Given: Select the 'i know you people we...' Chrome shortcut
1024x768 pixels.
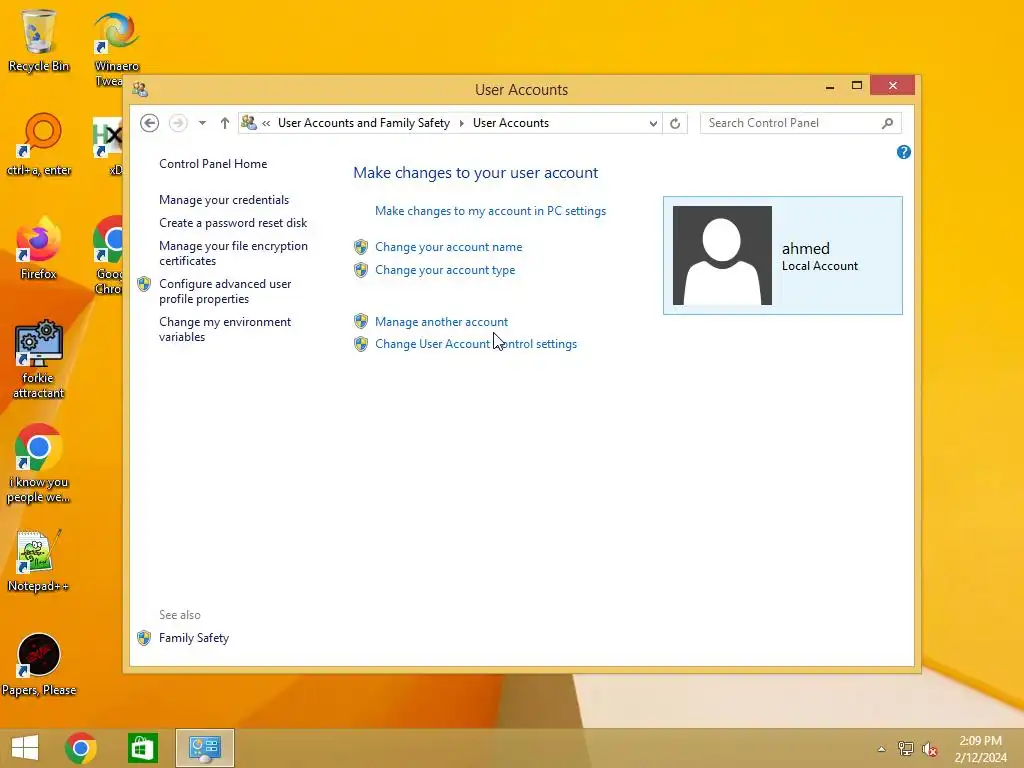Looking at the screenshot, I should 39,464.
